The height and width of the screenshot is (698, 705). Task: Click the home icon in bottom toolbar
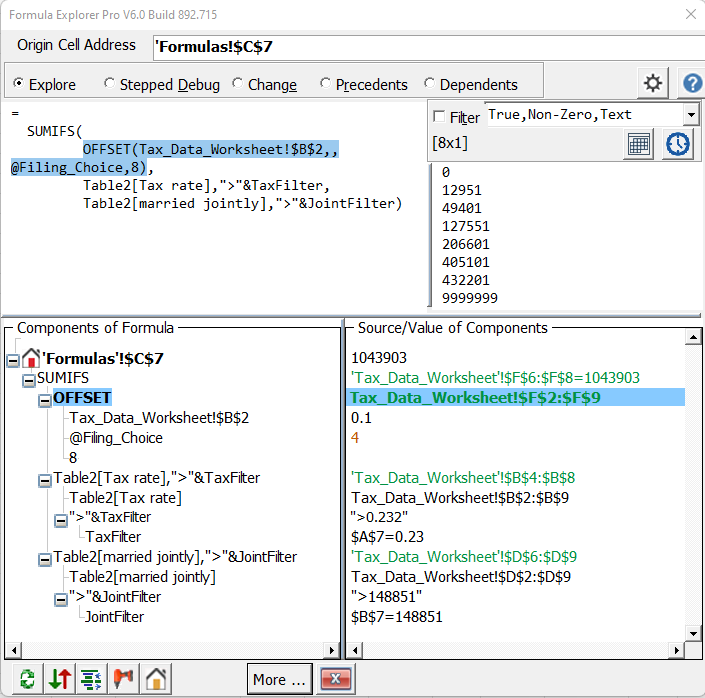coord(156,679)
